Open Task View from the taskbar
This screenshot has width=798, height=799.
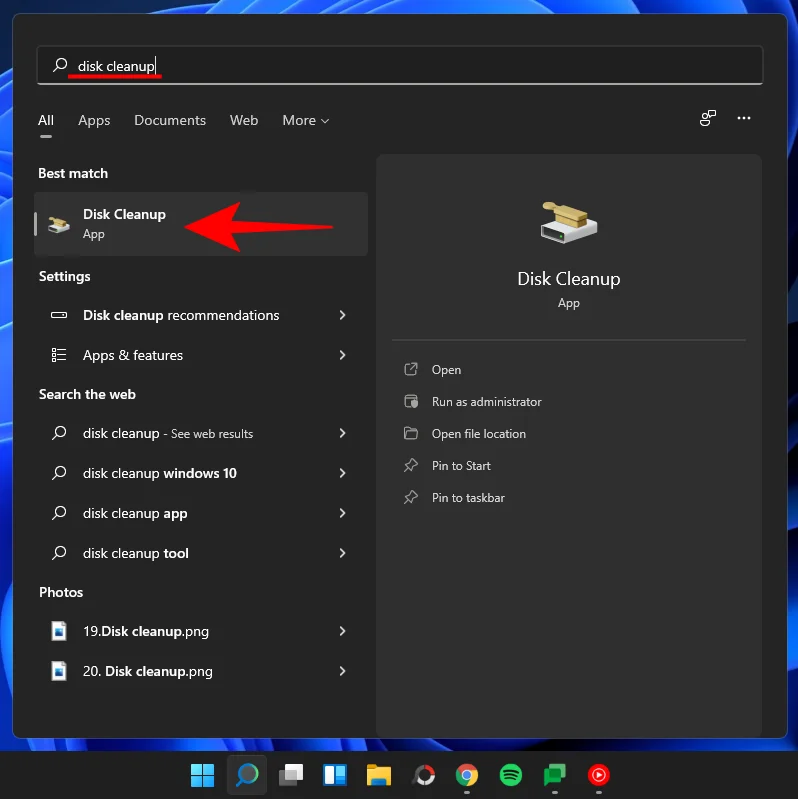coord(291,775)
